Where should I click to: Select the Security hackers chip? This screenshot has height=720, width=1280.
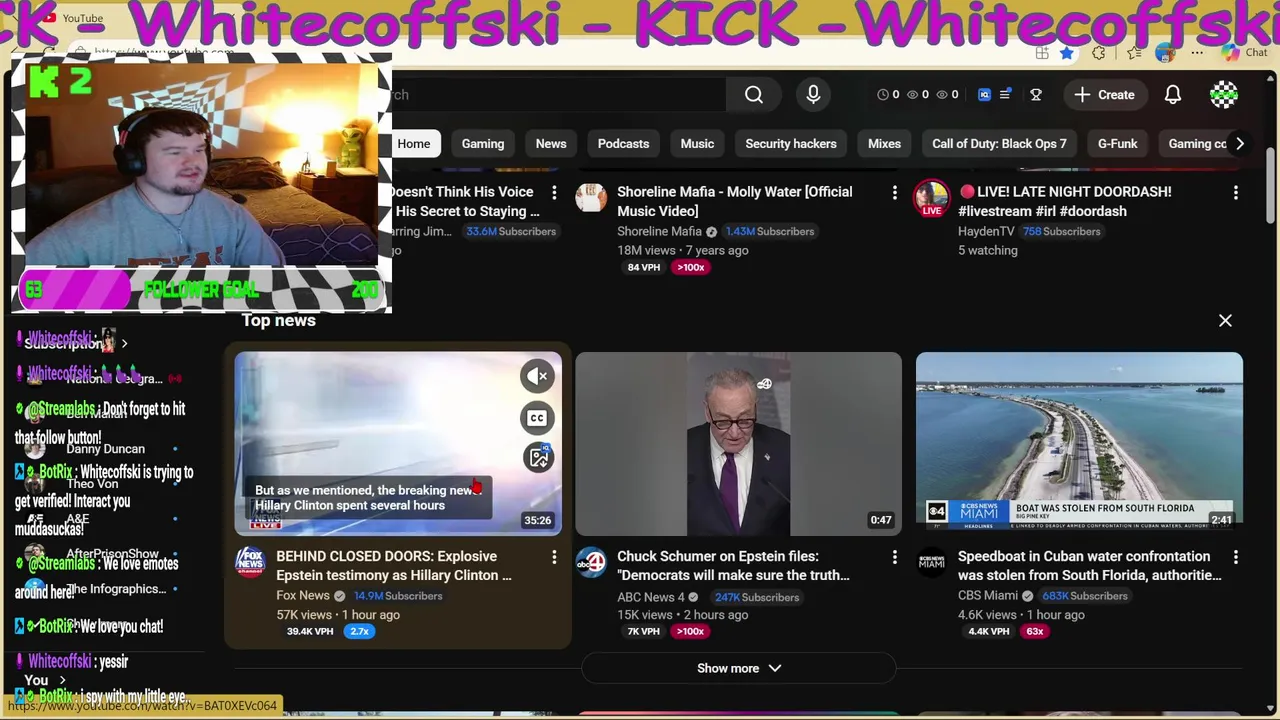point(791,144)
